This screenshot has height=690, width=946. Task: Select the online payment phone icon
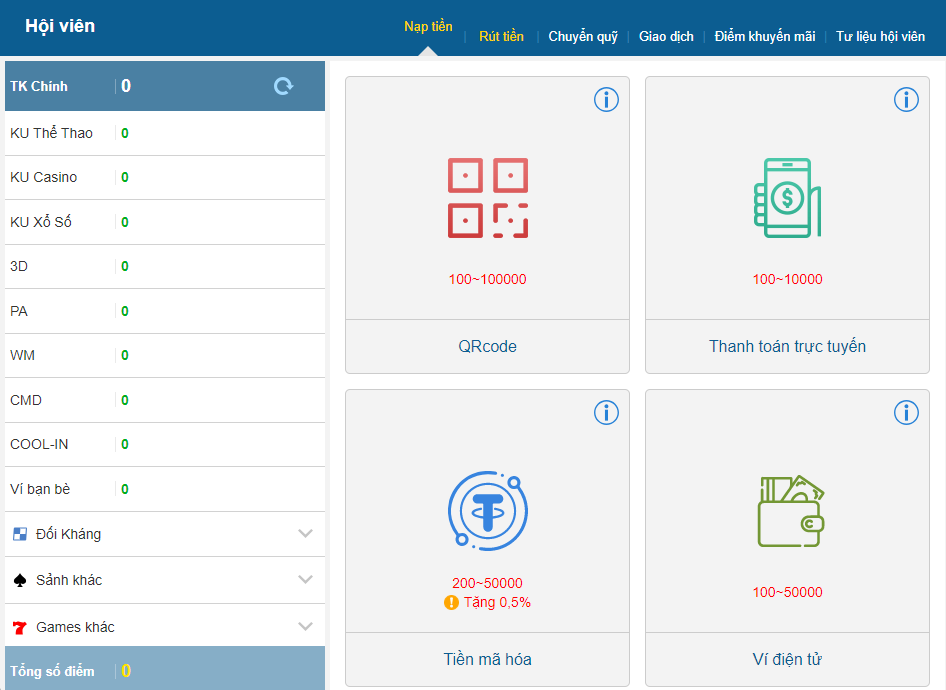(787, 197)
